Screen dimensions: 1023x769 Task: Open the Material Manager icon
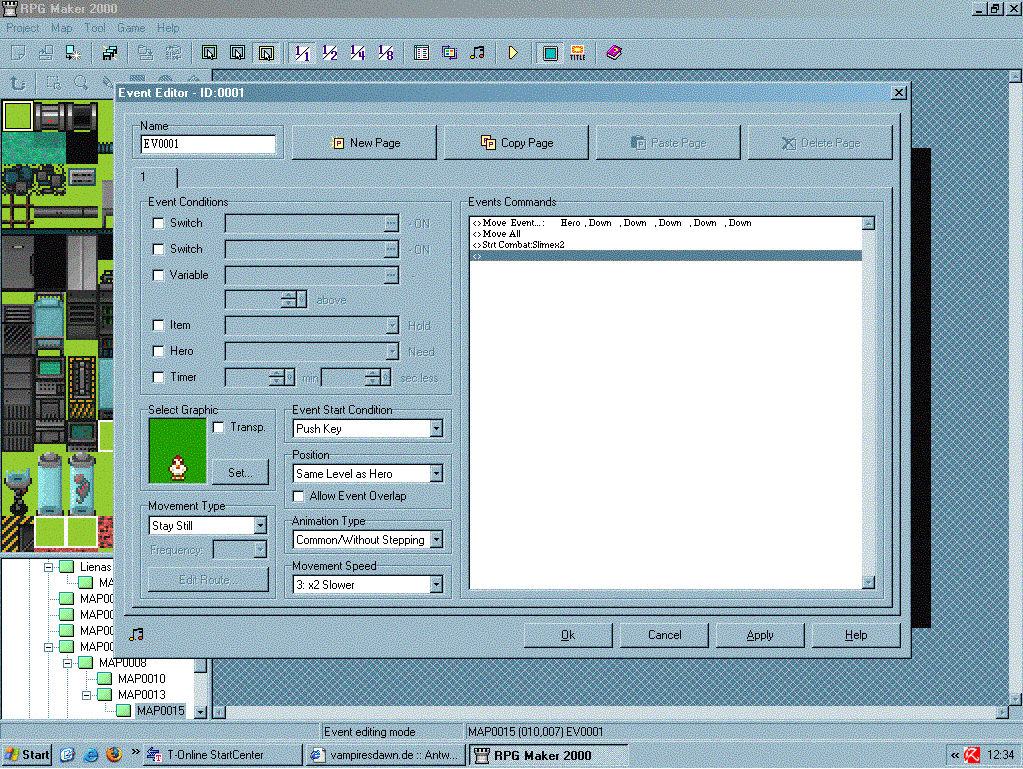tap(450, 53)
